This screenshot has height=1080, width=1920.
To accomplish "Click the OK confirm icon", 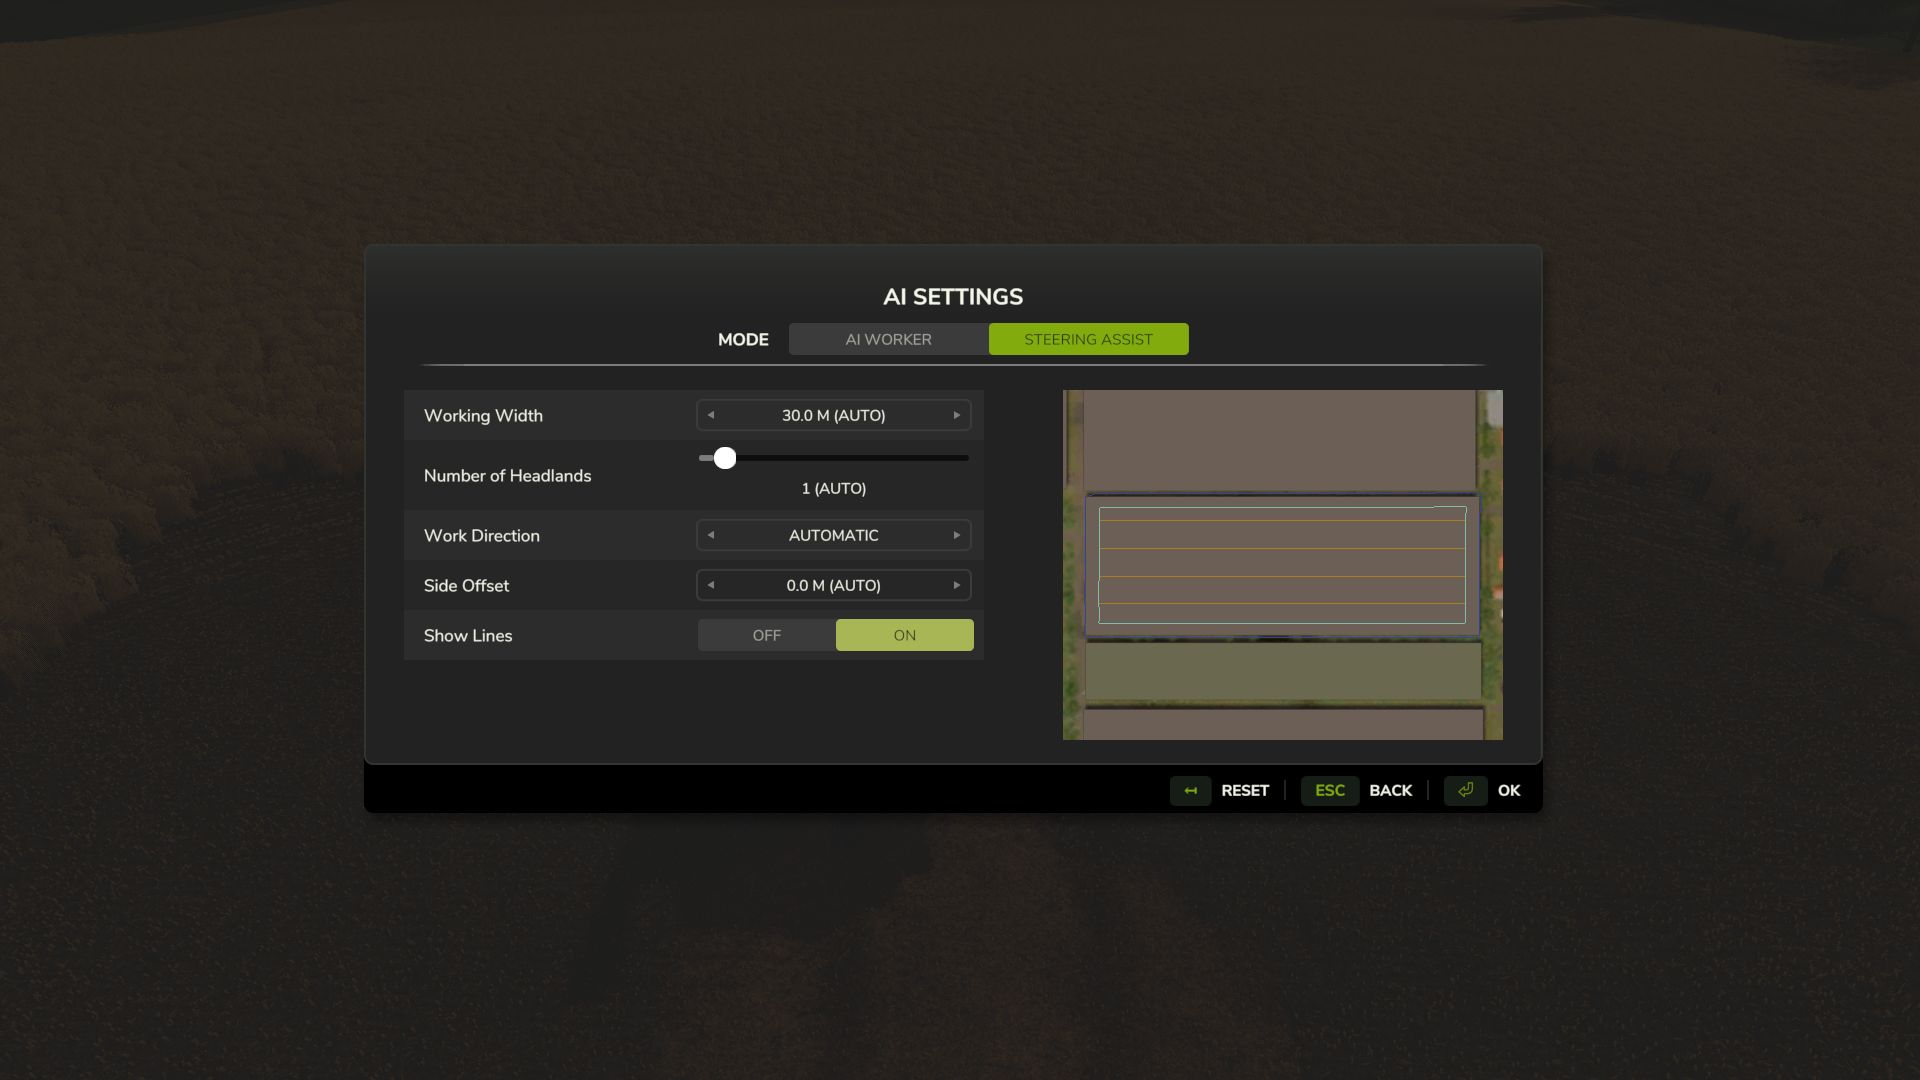I will point(1465,790).
